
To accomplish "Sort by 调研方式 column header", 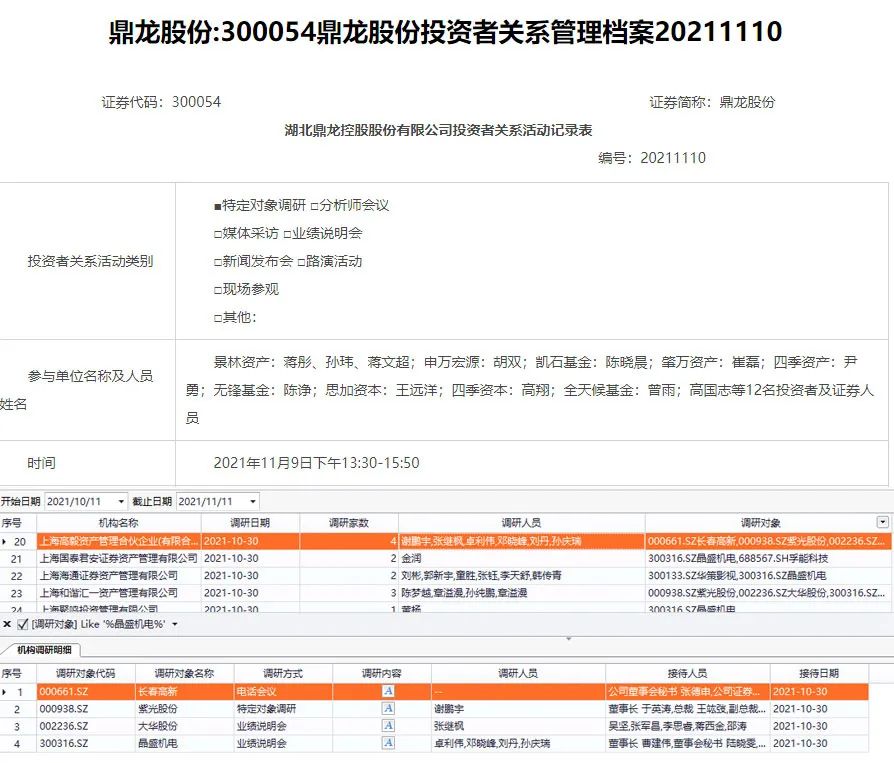I will point(283,673).
